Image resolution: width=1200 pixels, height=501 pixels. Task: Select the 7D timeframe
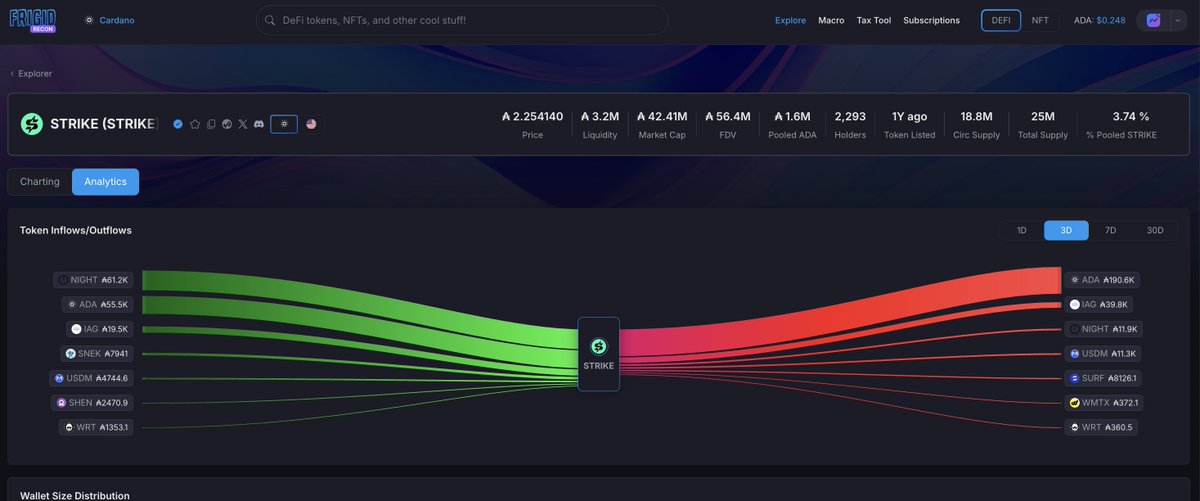(x=1110, y=230)
